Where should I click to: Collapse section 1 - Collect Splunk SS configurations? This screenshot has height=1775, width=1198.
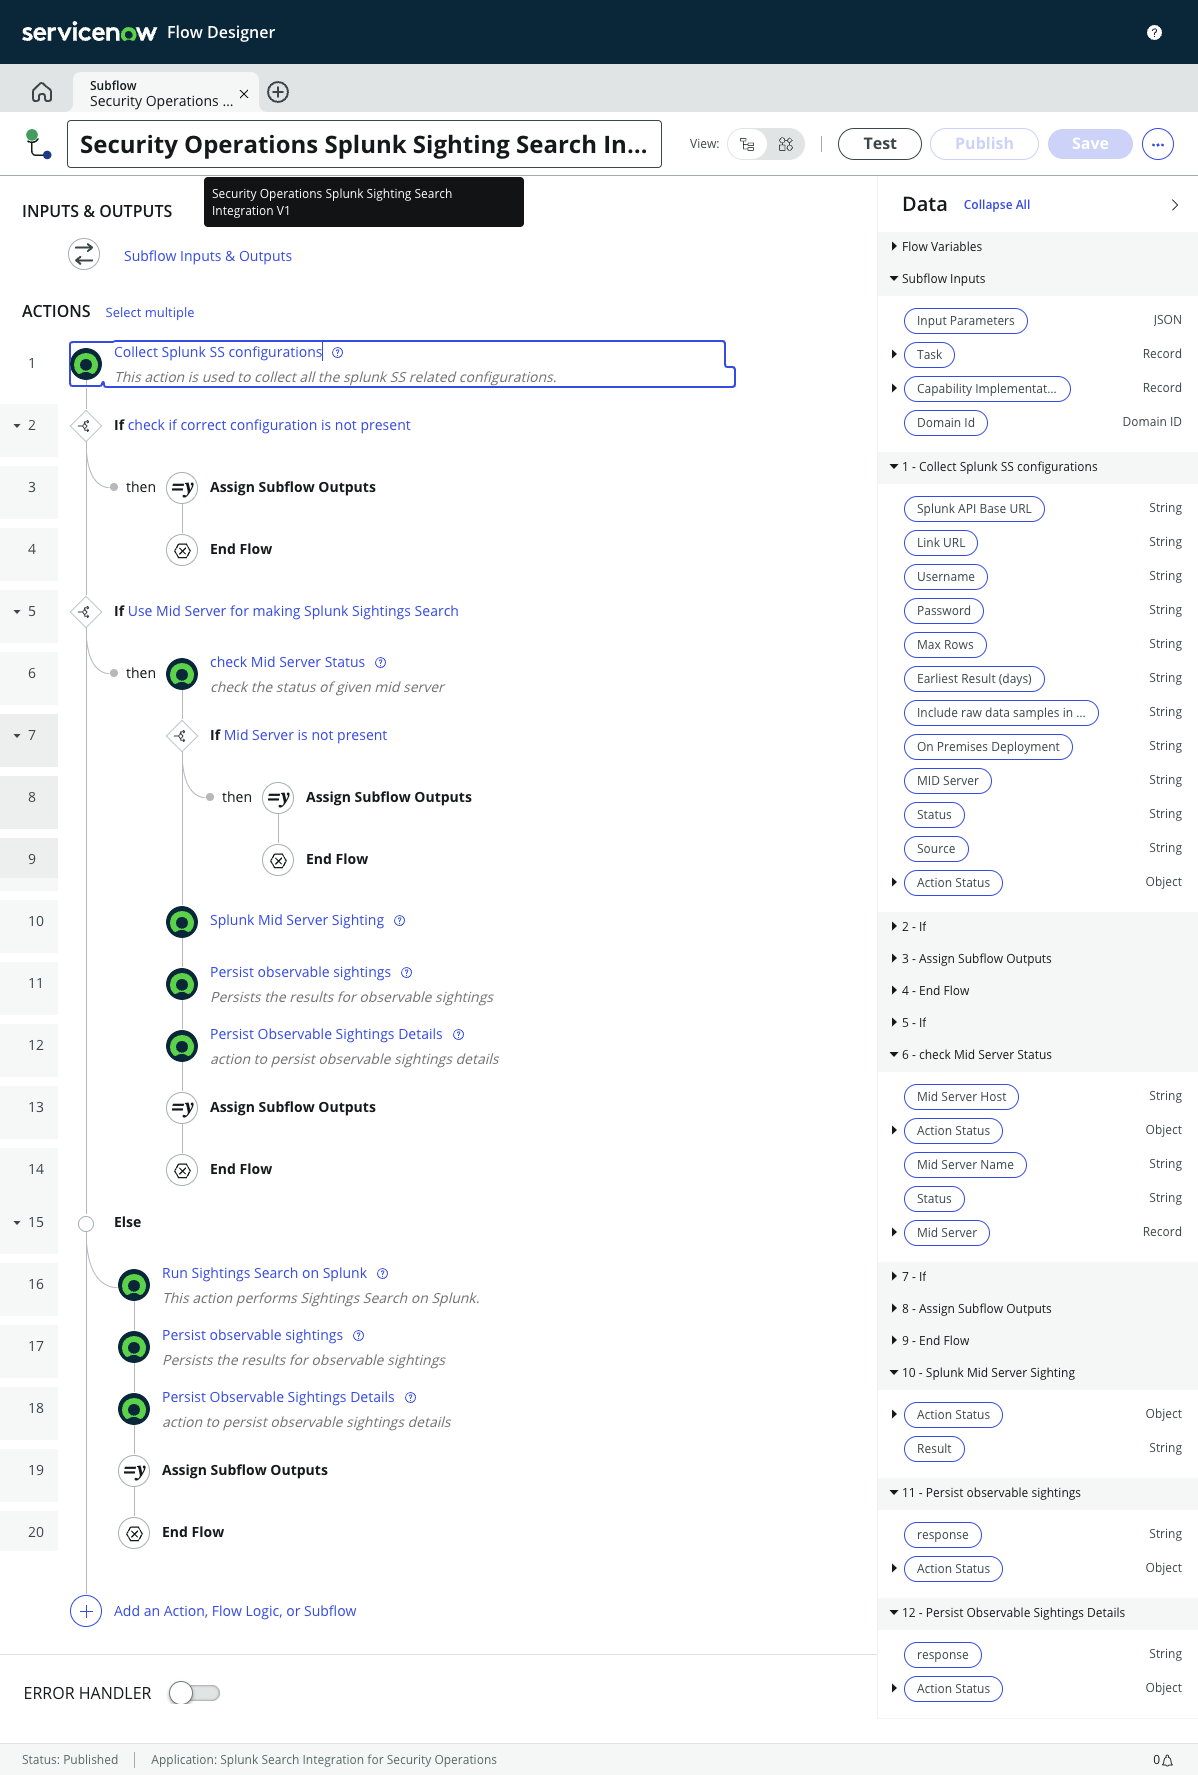[894, 466]
